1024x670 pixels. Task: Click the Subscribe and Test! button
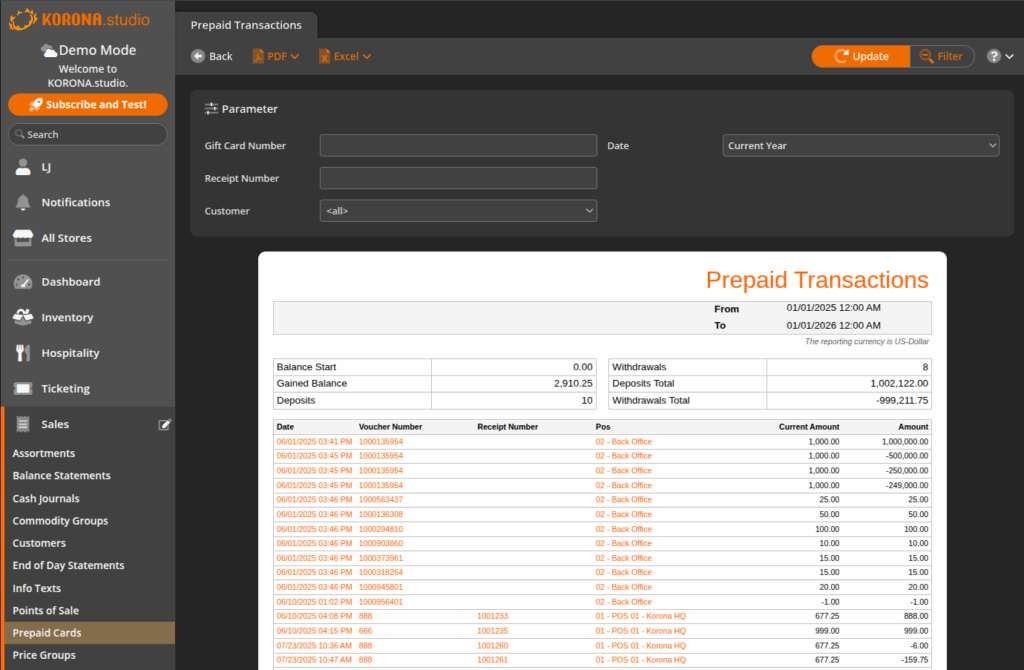[x=88, y=104]
